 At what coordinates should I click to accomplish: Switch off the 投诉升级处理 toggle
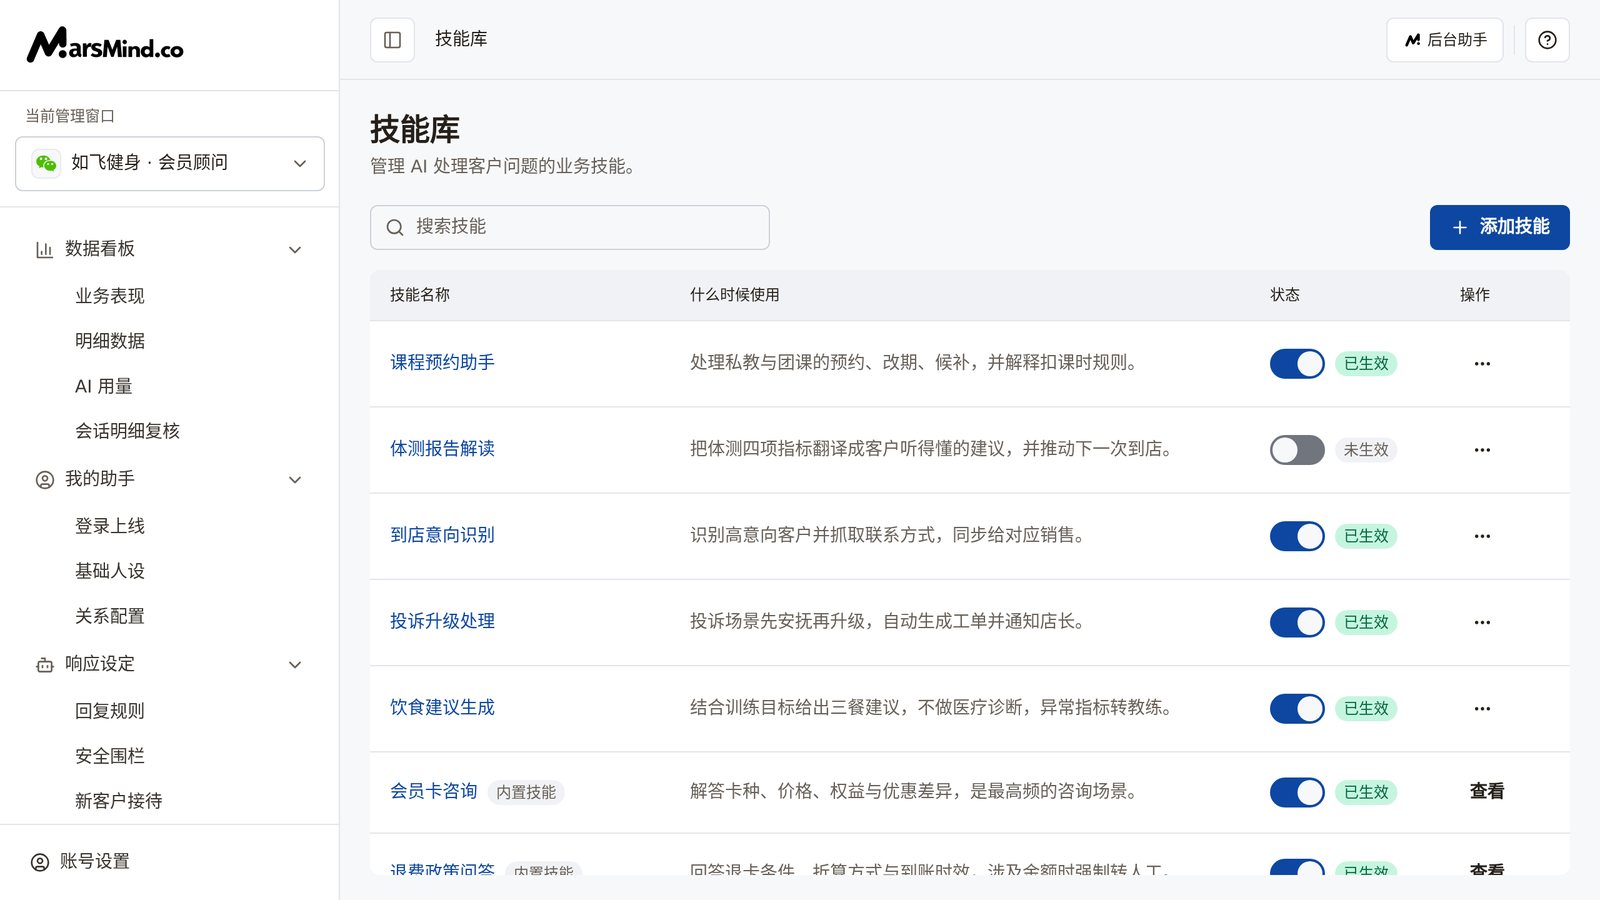(x=1297, y=622)
